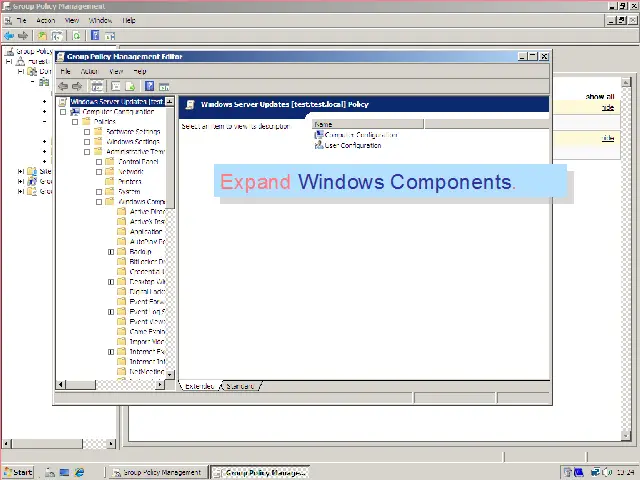Click Up one level folder icon in Group Policy Management
This screenshot has width=640, height=480.
click(42, 36)
